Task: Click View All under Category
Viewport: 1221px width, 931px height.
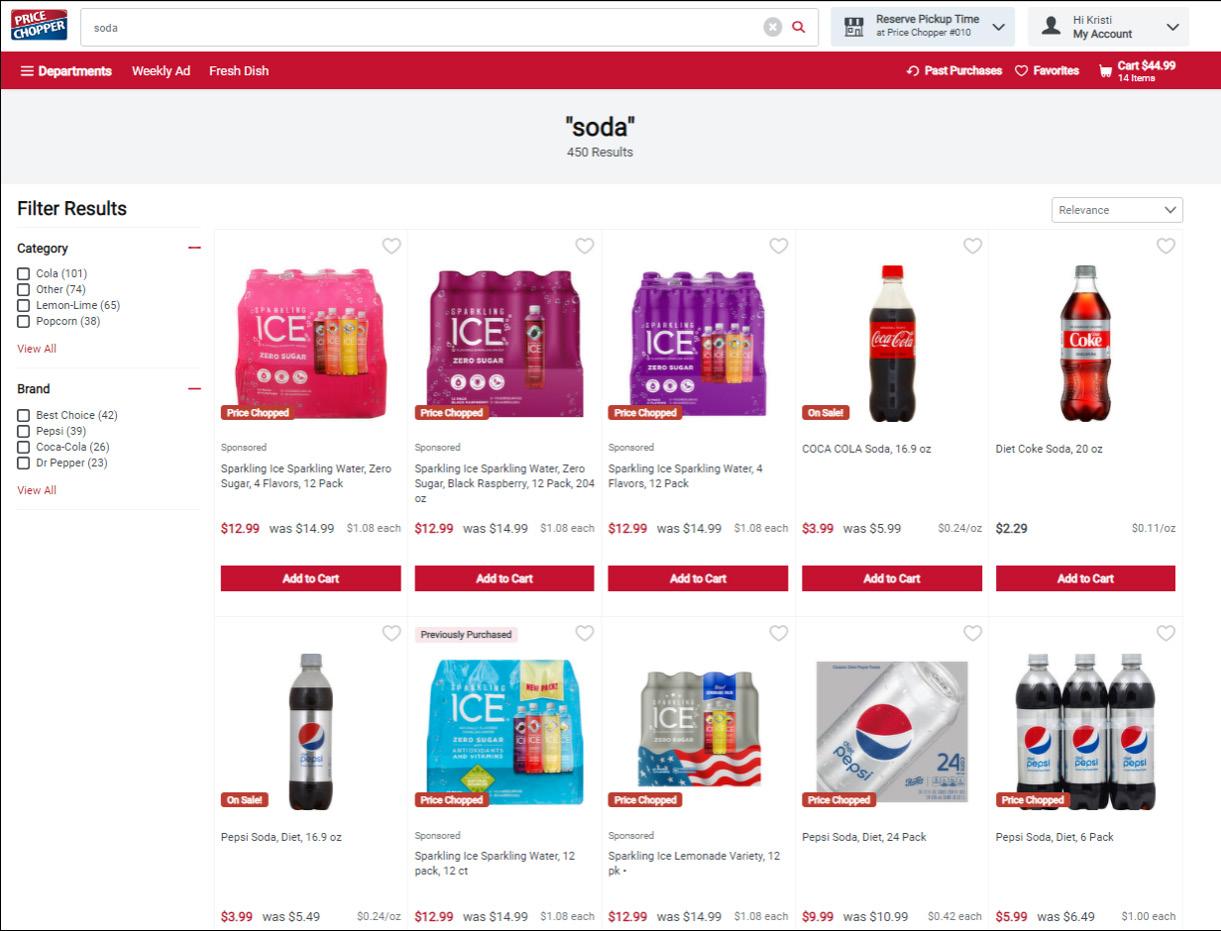Action: coord(37,349)
